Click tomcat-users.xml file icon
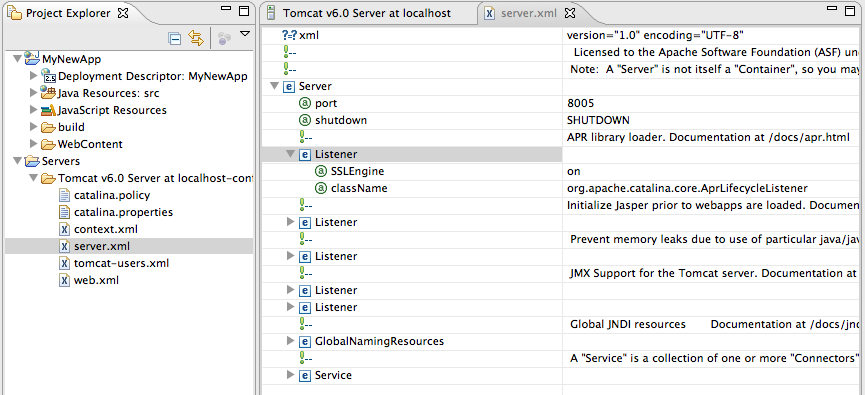The image size is (865, 395). click(65, 264)
